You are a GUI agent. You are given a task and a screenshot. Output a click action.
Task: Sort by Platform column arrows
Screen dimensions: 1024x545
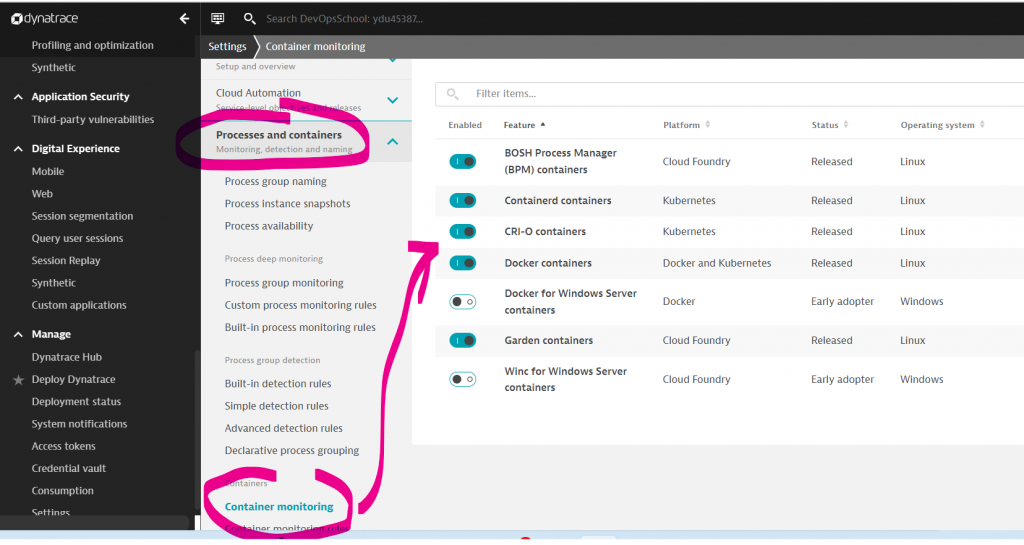point(708,125)
